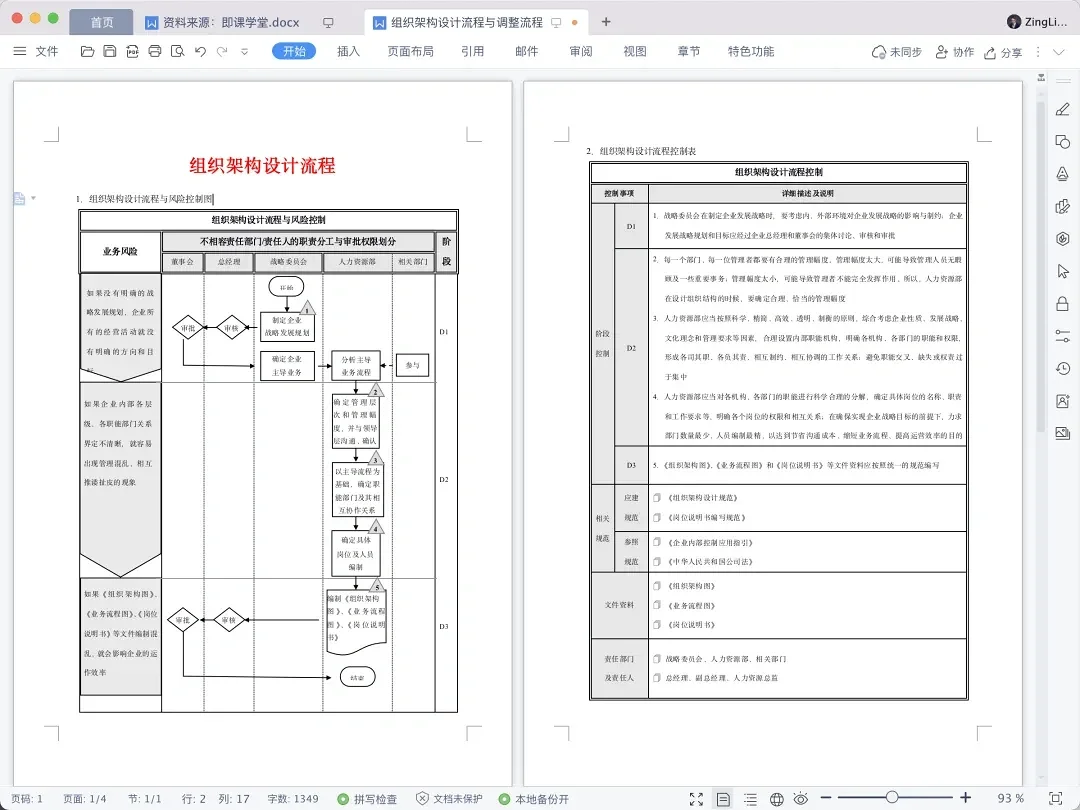The height and width of the screenshot is (810, 1080).
Task: Enable eye-protection mode icon in status bar
Action: tap(802, 800)
